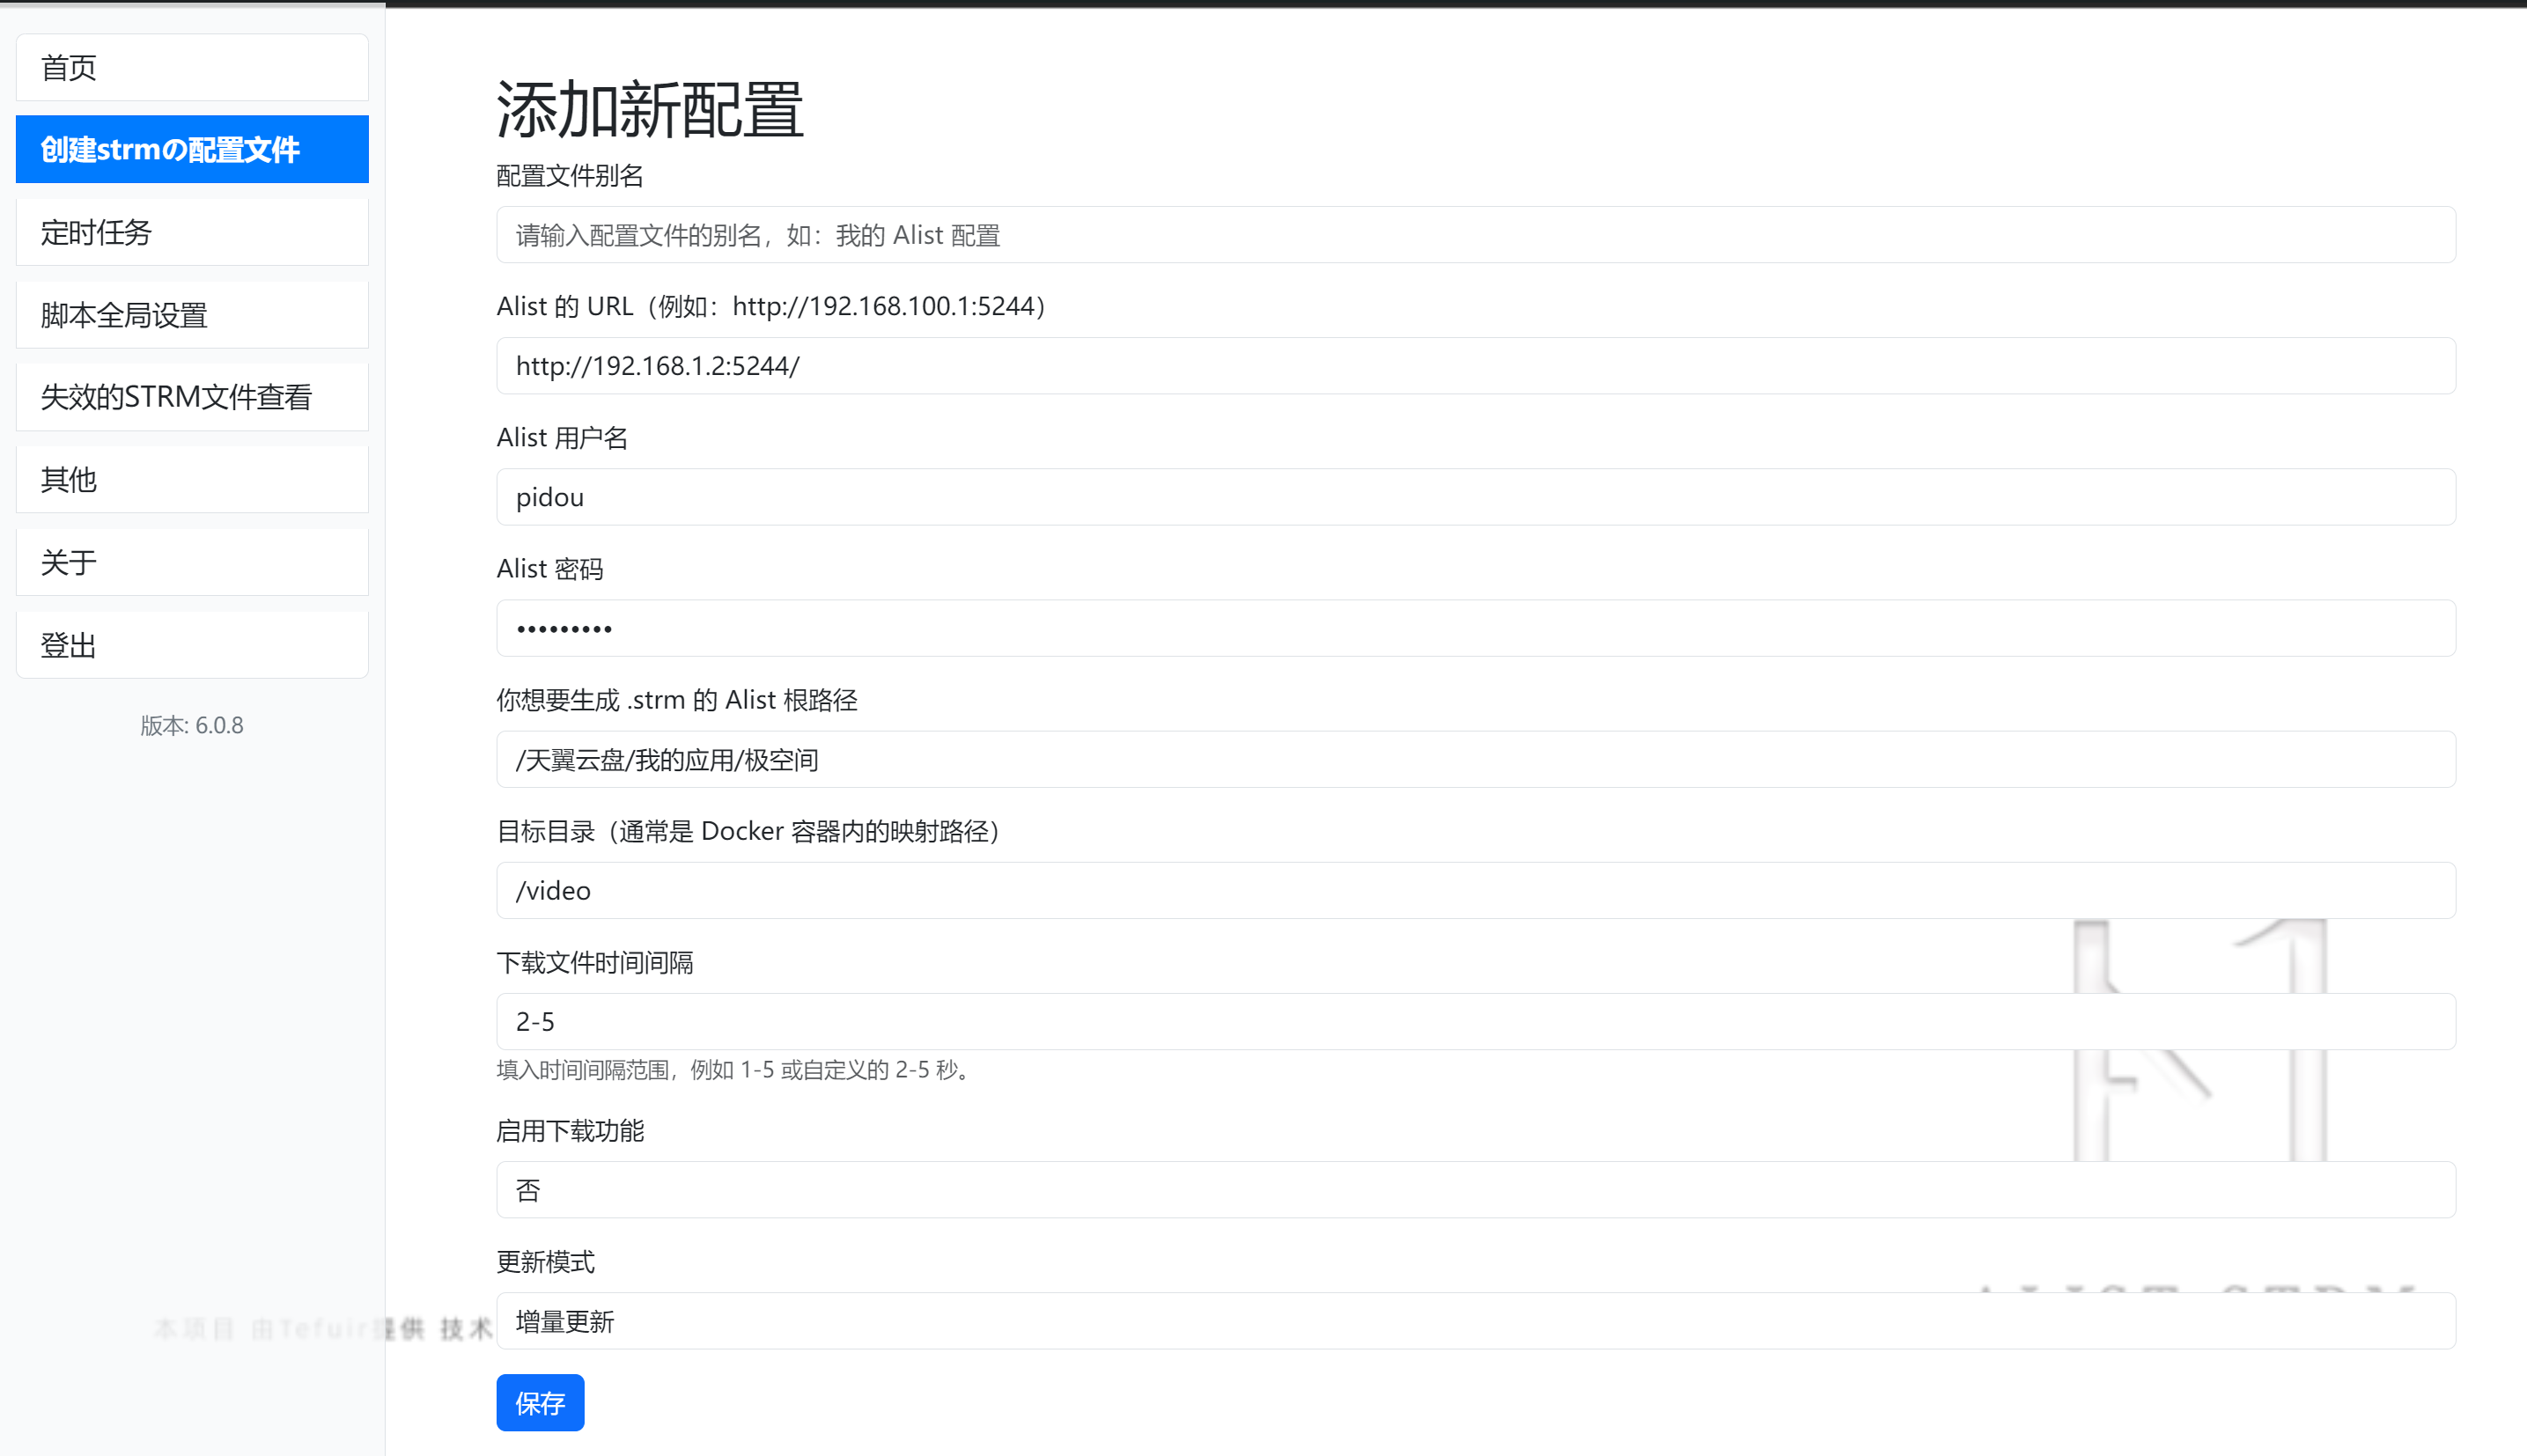Viewport: 2527px width, 1456px height.
Task: Focus the Alist URL field
Action: [x=1475, y=366]
